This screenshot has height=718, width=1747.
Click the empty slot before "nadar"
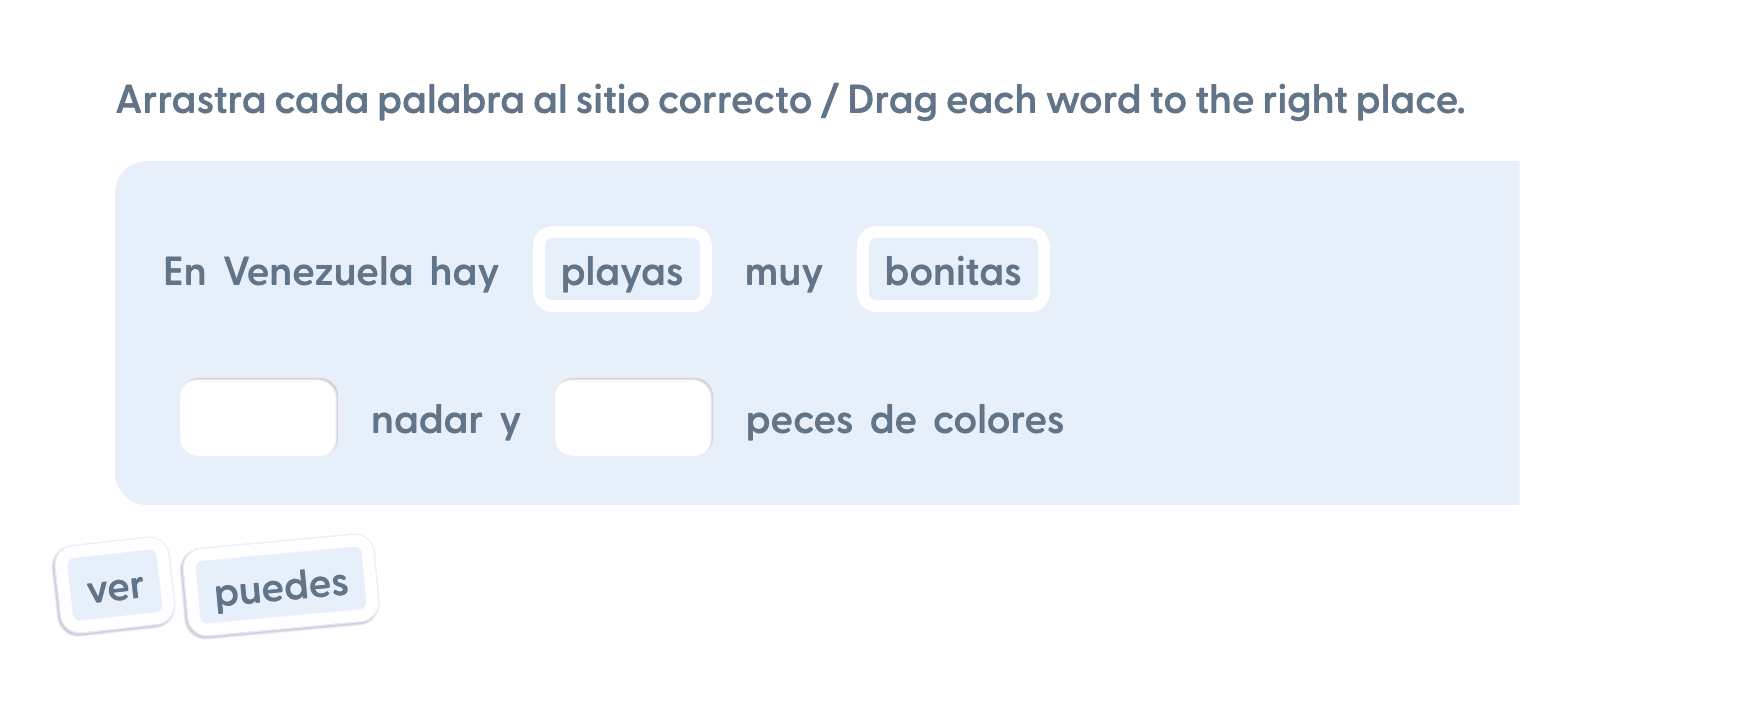point(258,418)
